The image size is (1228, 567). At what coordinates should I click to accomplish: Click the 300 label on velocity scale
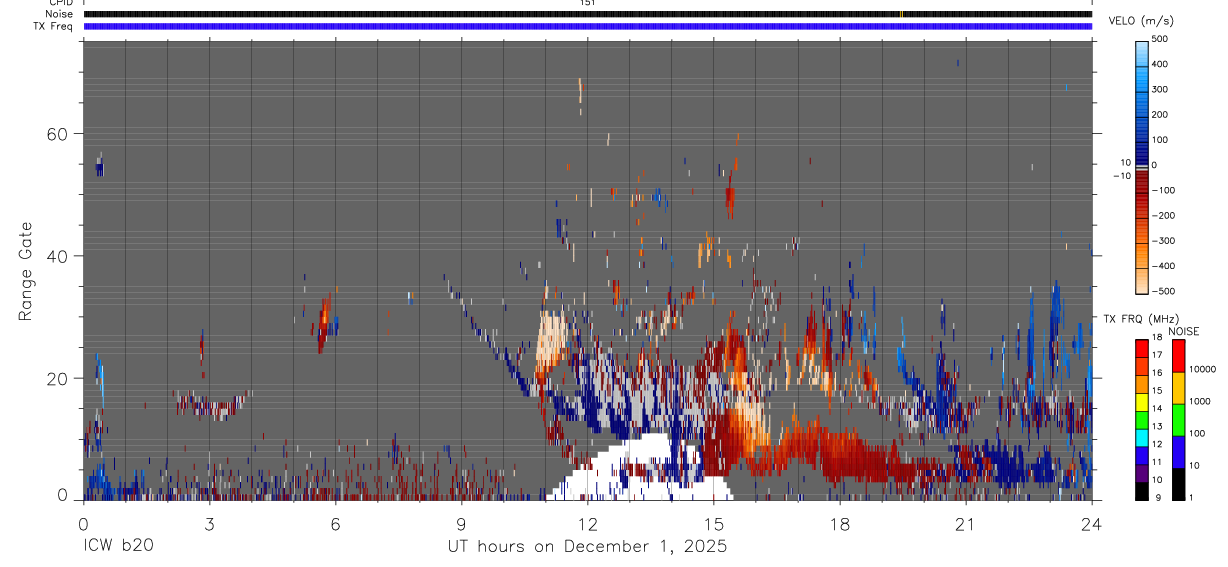click(x=1161, y=89)
